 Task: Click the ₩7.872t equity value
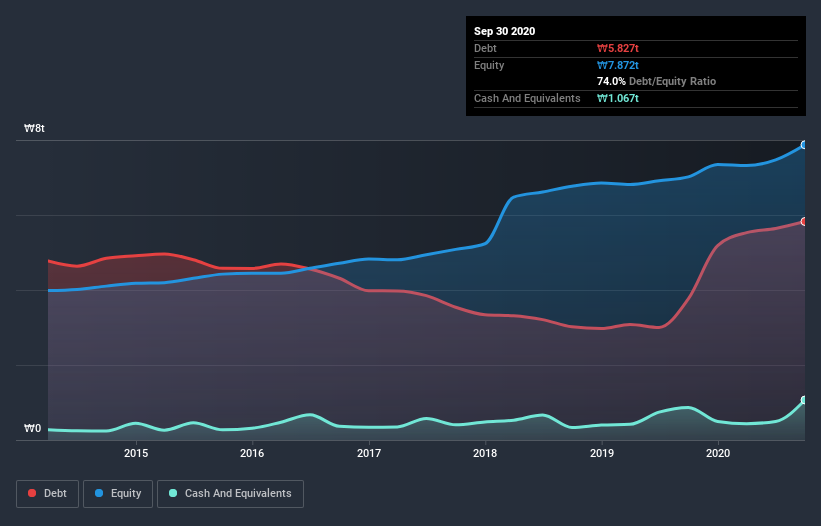click(618, 65)
